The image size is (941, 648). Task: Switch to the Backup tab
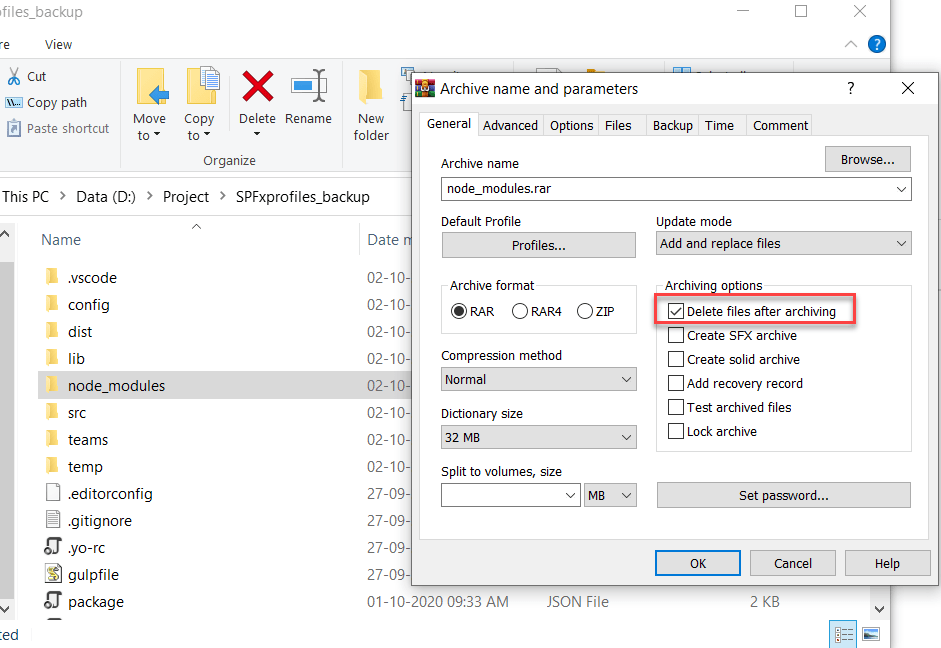[x=672, y=125]
